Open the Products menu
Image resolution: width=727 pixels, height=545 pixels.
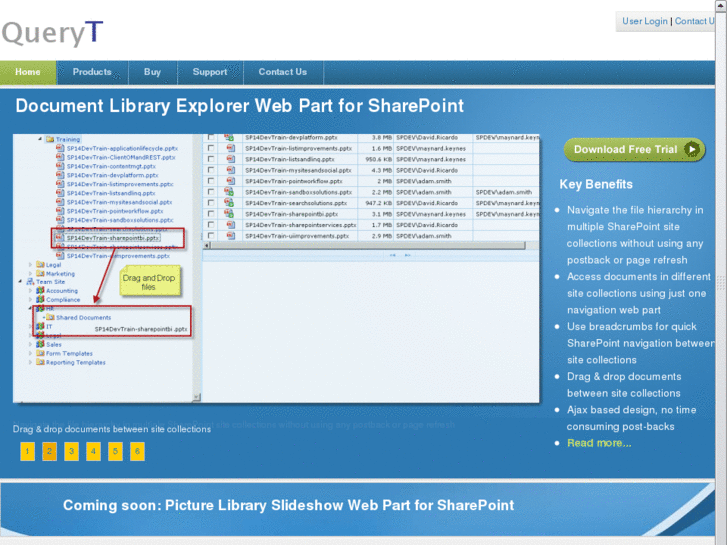pyautogui.click(x=92, y=72)
